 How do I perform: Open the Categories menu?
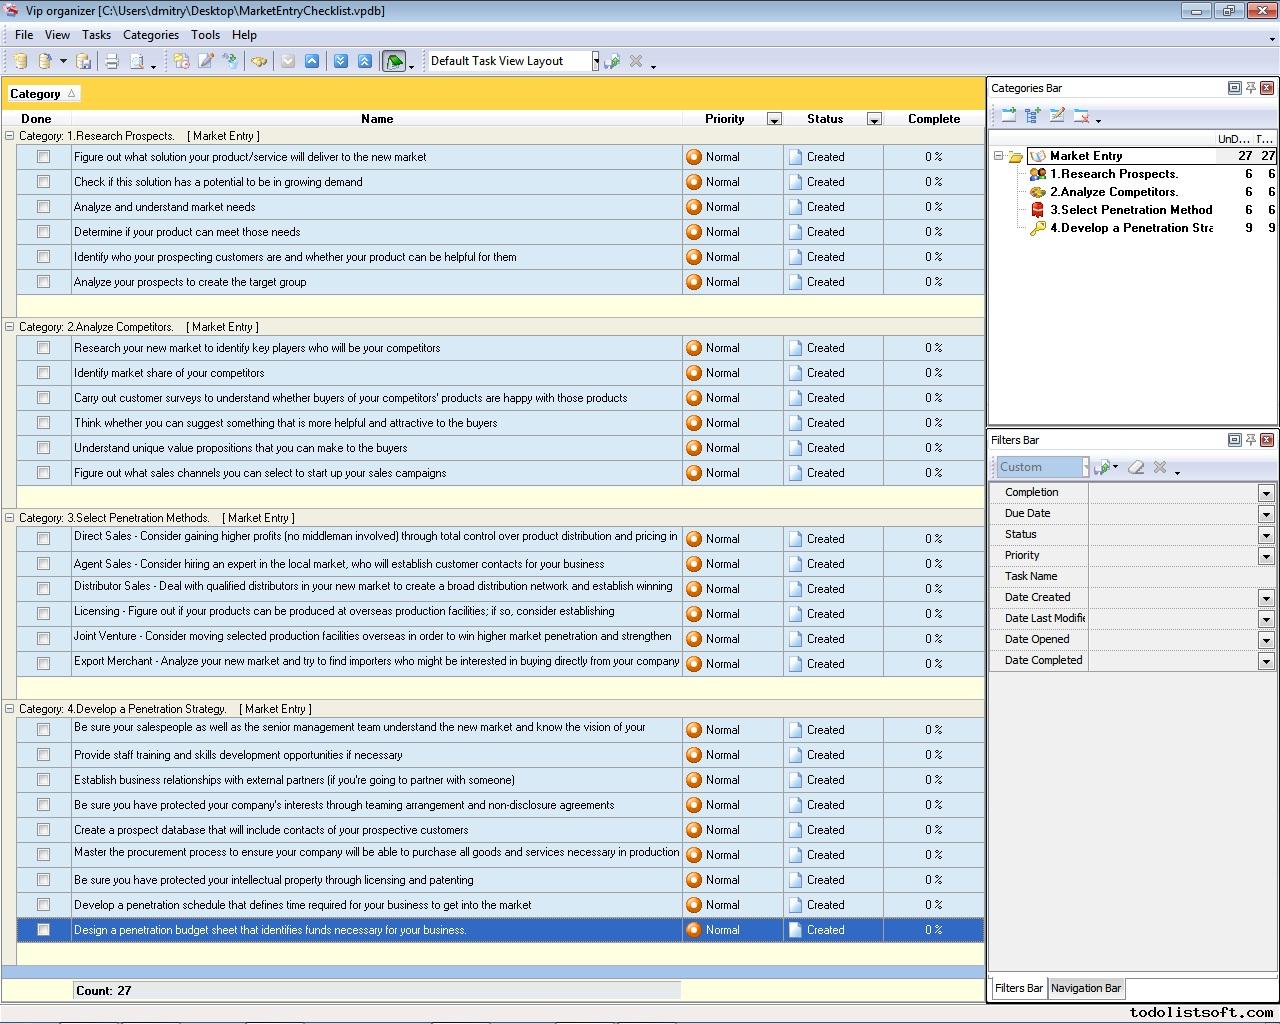click(150, 35)
